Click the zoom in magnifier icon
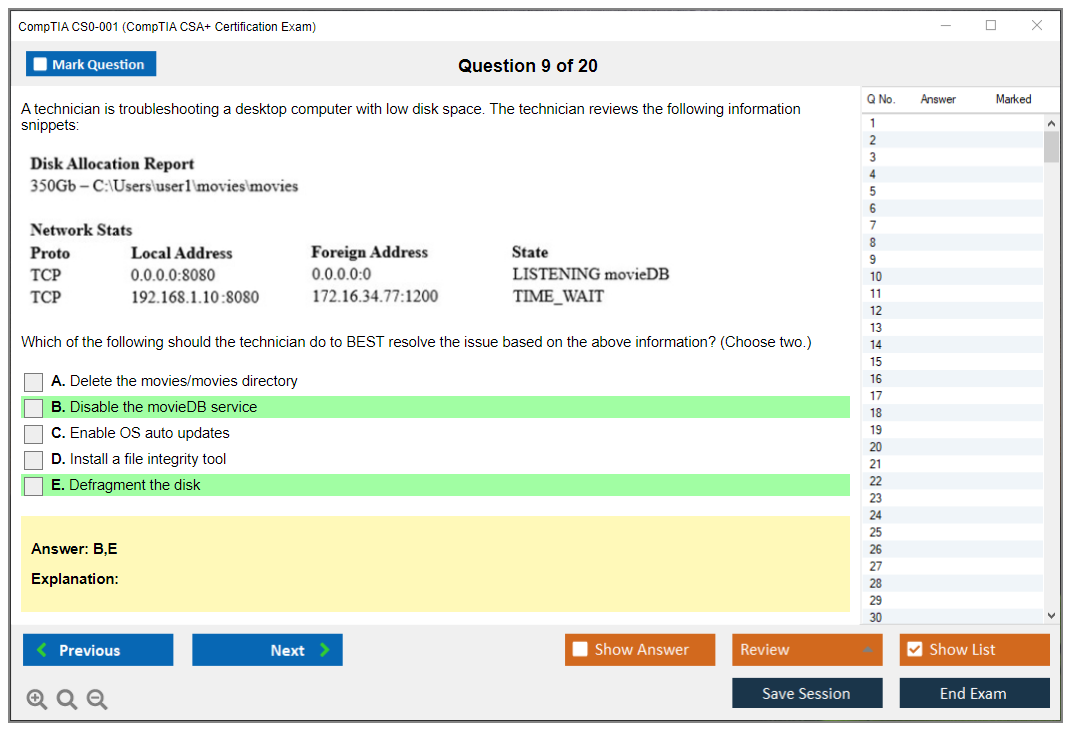The image size is (1075, 735). pyautogui.click(x=37, y=700)
